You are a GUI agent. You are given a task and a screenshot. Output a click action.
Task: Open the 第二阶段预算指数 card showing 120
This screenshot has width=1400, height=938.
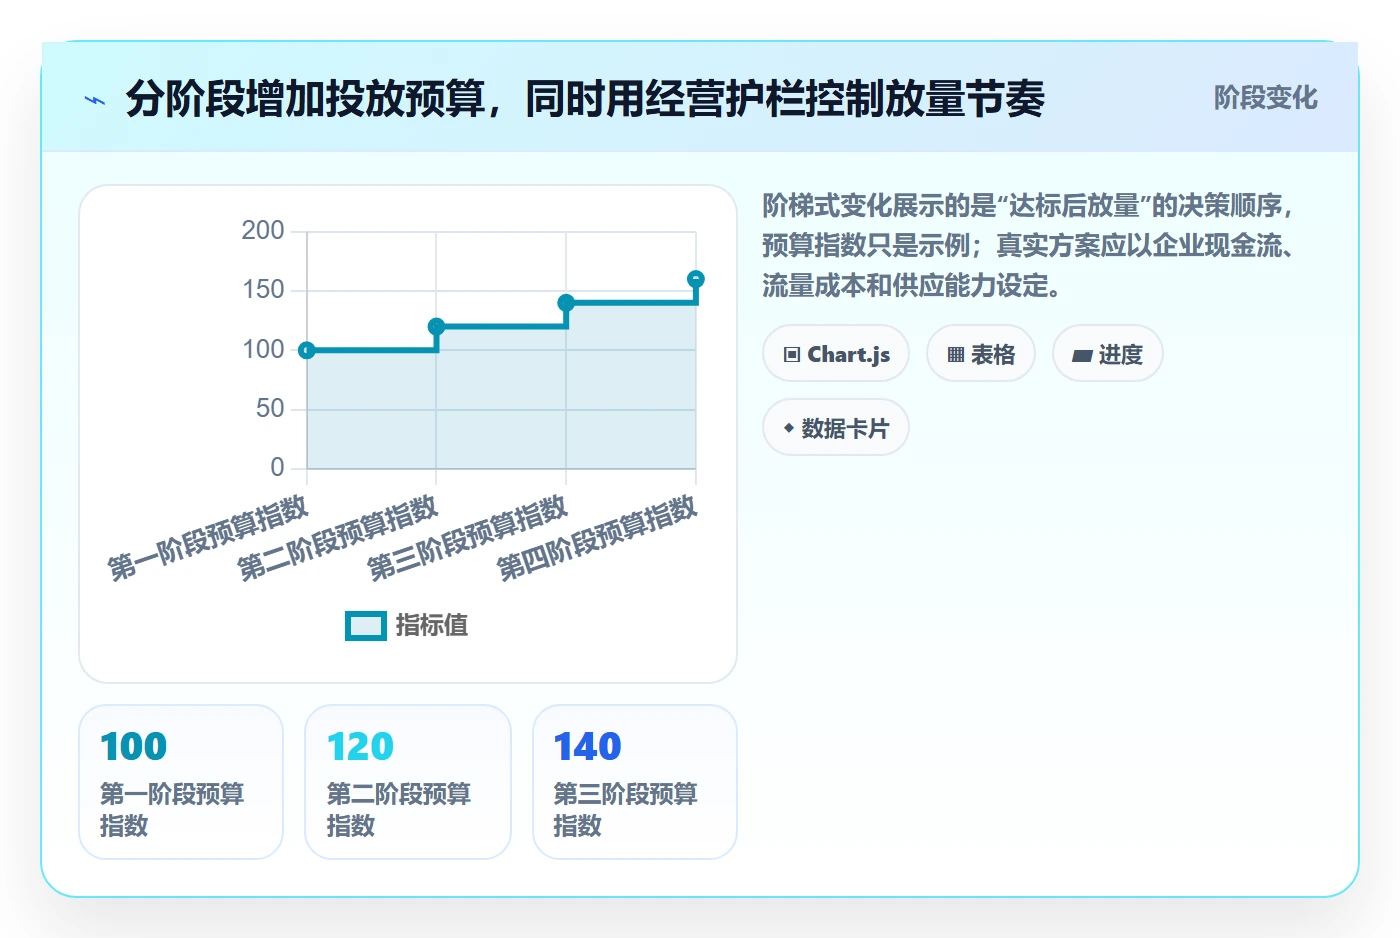pos(408,782)
